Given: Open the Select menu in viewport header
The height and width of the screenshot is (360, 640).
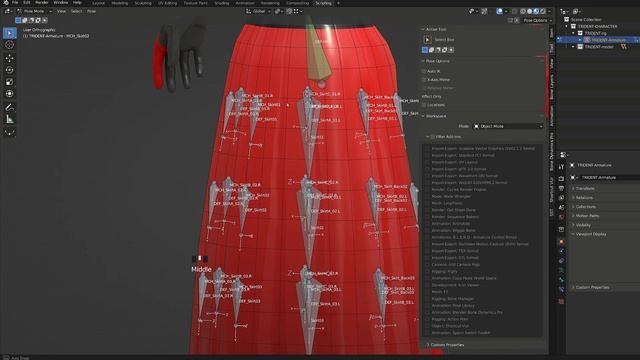Looking at the screenshot, I should click(x=76, y=11).
